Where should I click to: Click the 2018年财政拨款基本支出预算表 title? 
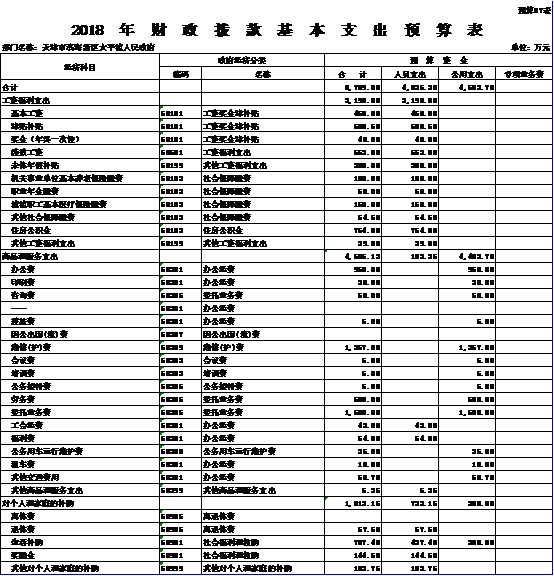click(x=277, y=30)
